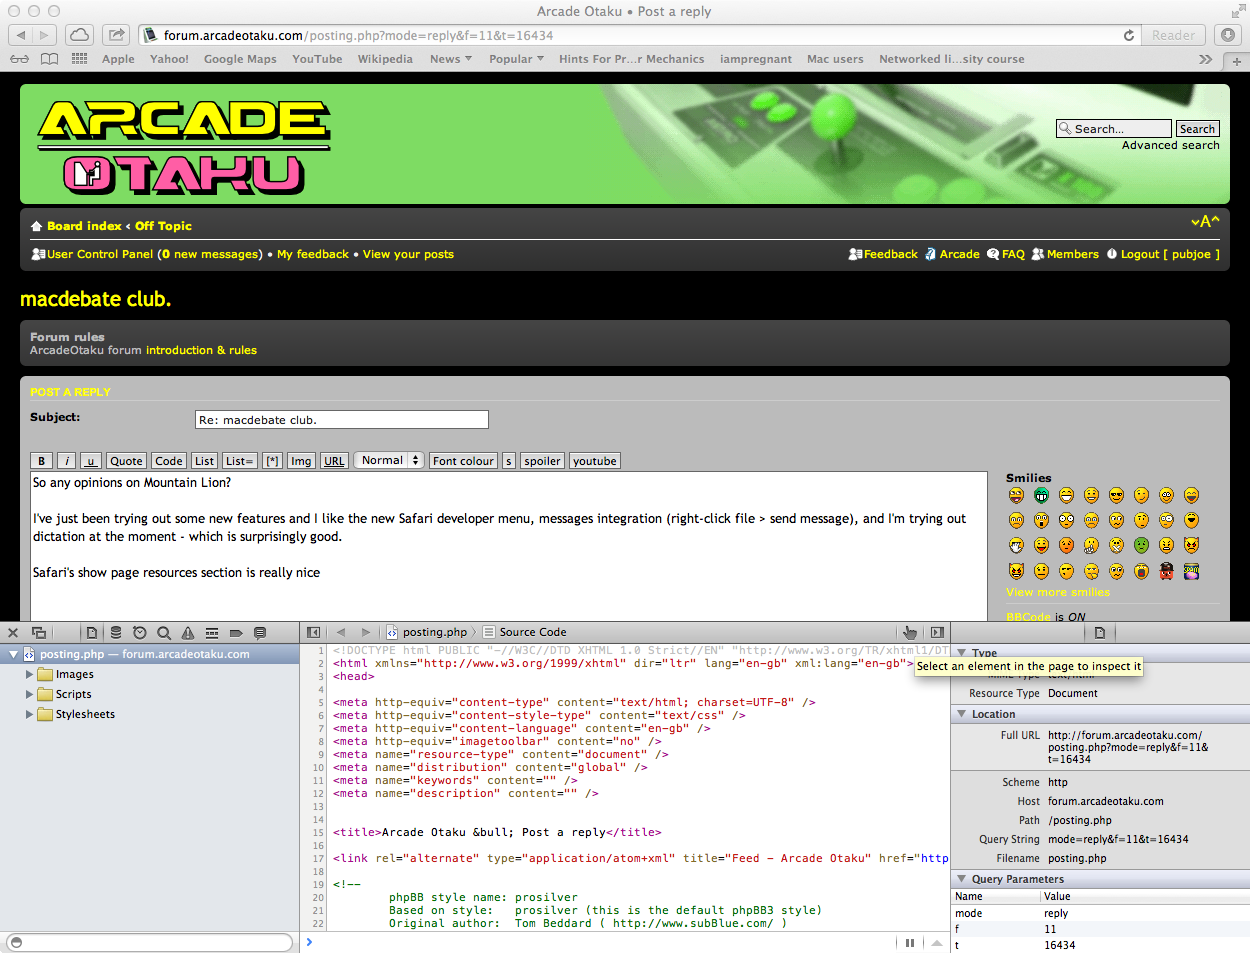This screenshot has width=1250, height=953.
Task: Collapse the Query Parameters section
Action: point(962,879)
